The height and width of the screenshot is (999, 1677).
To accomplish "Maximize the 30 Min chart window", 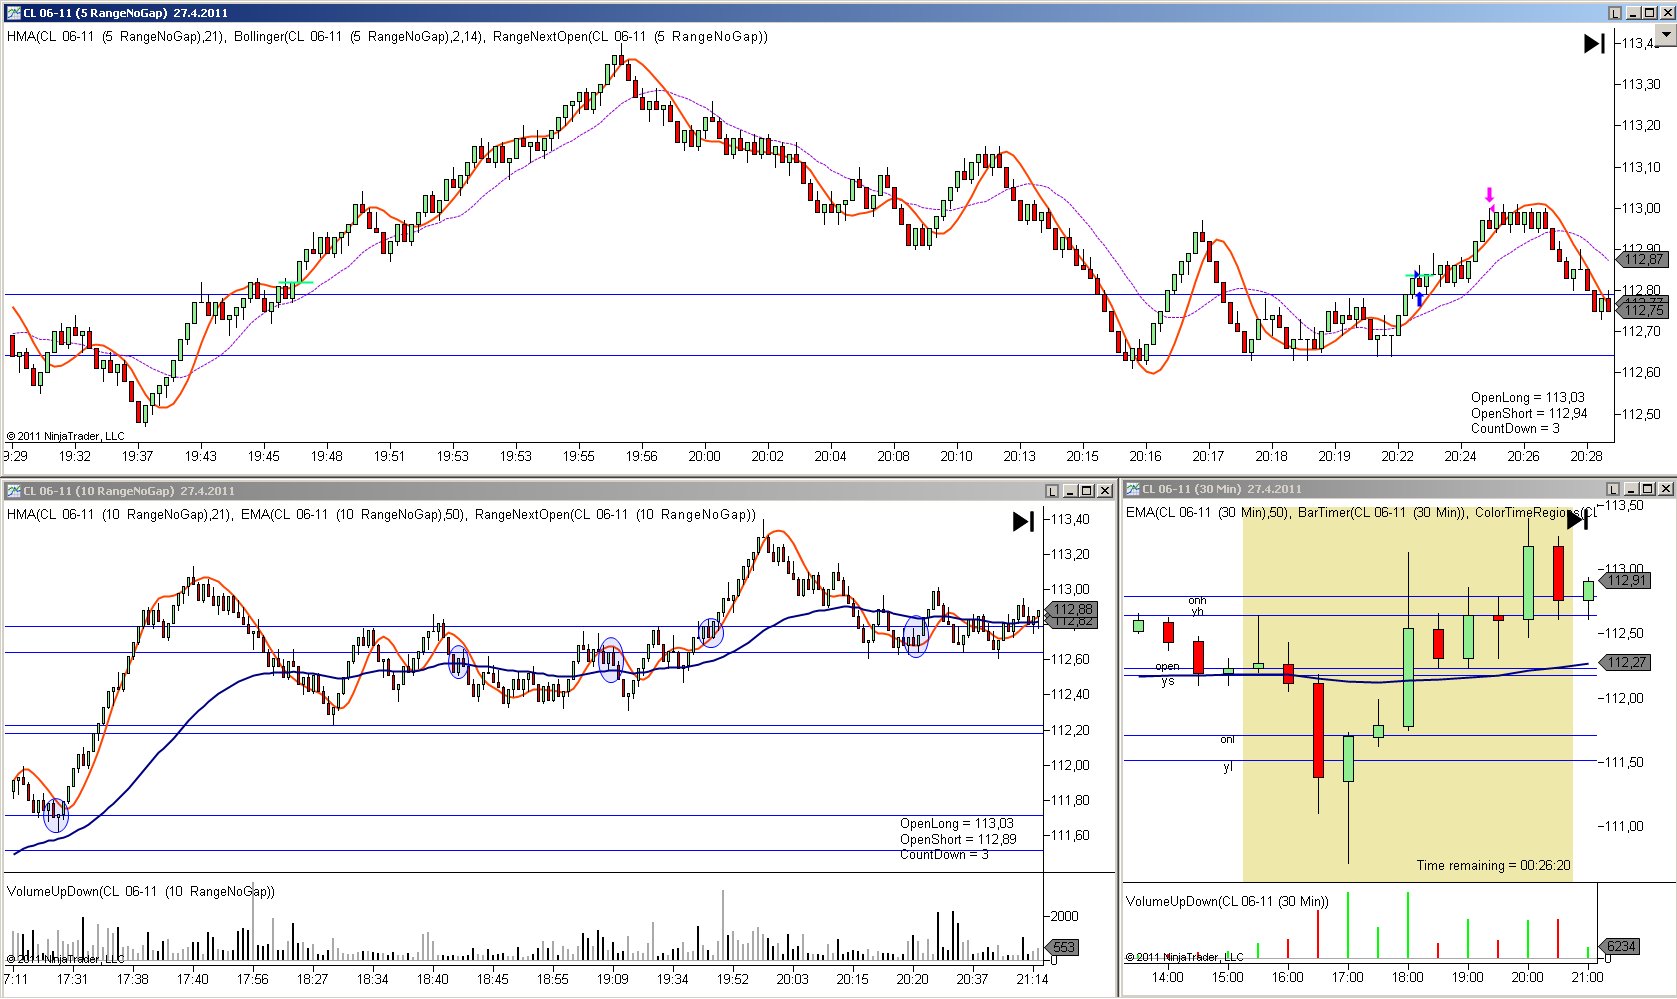I will 1649,489.
